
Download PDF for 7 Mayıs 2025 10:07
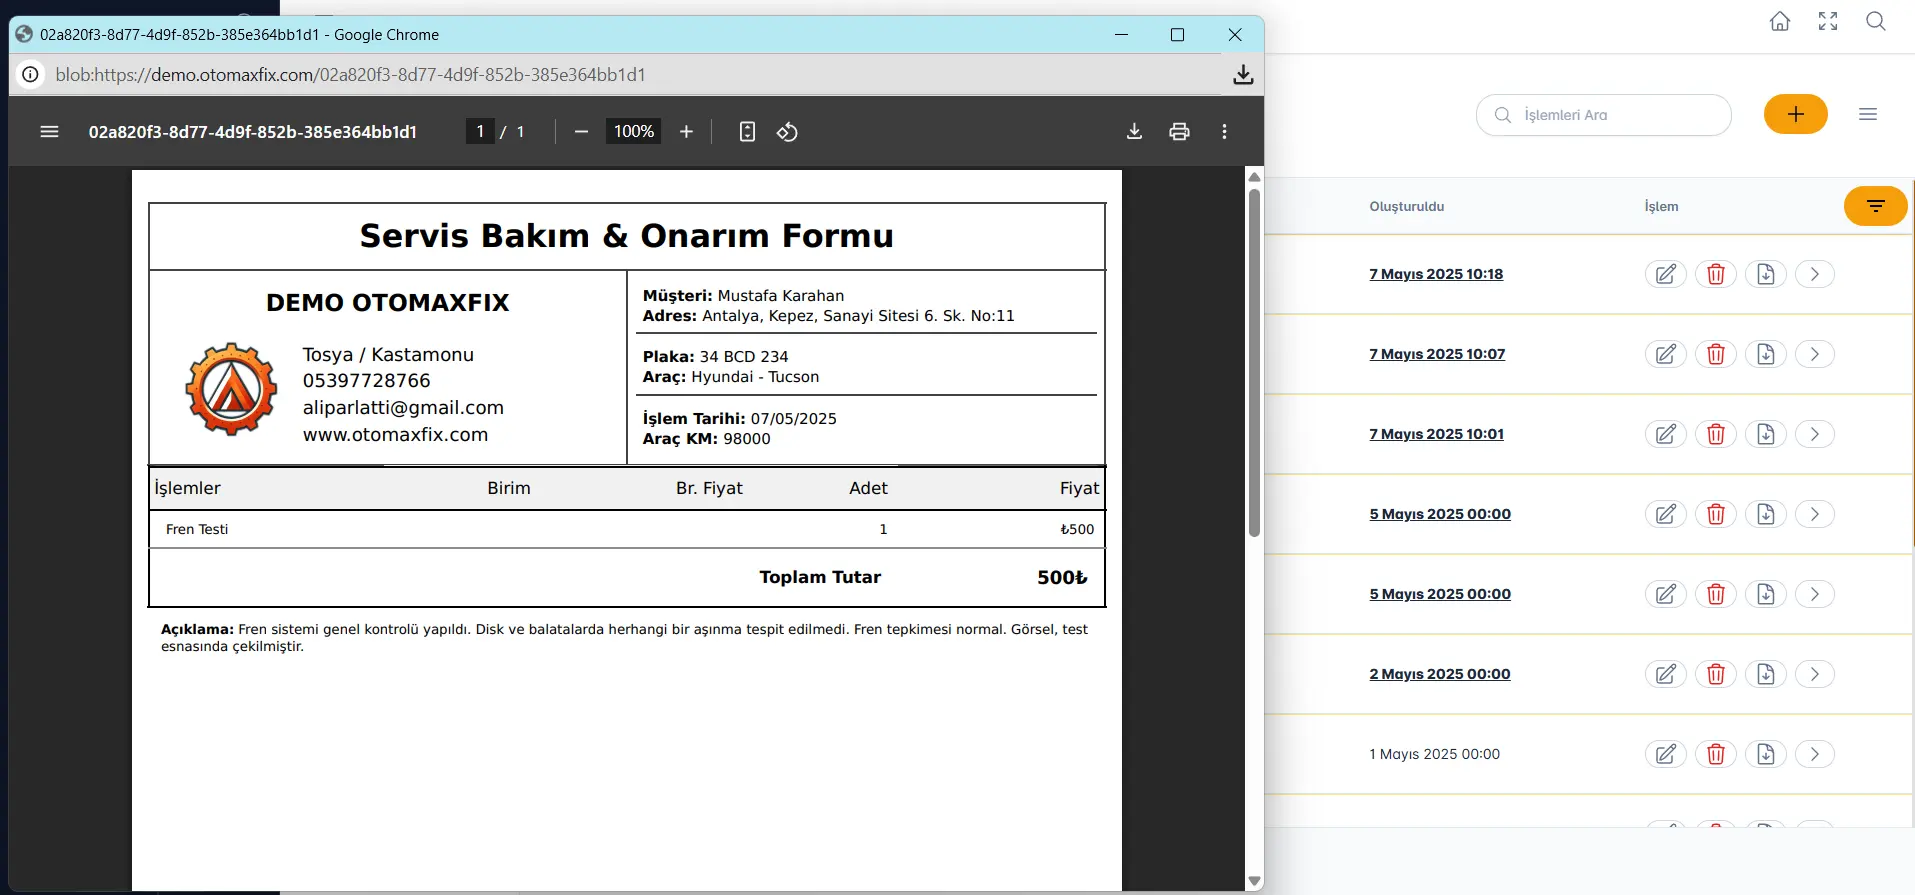tap(1766, 354)
